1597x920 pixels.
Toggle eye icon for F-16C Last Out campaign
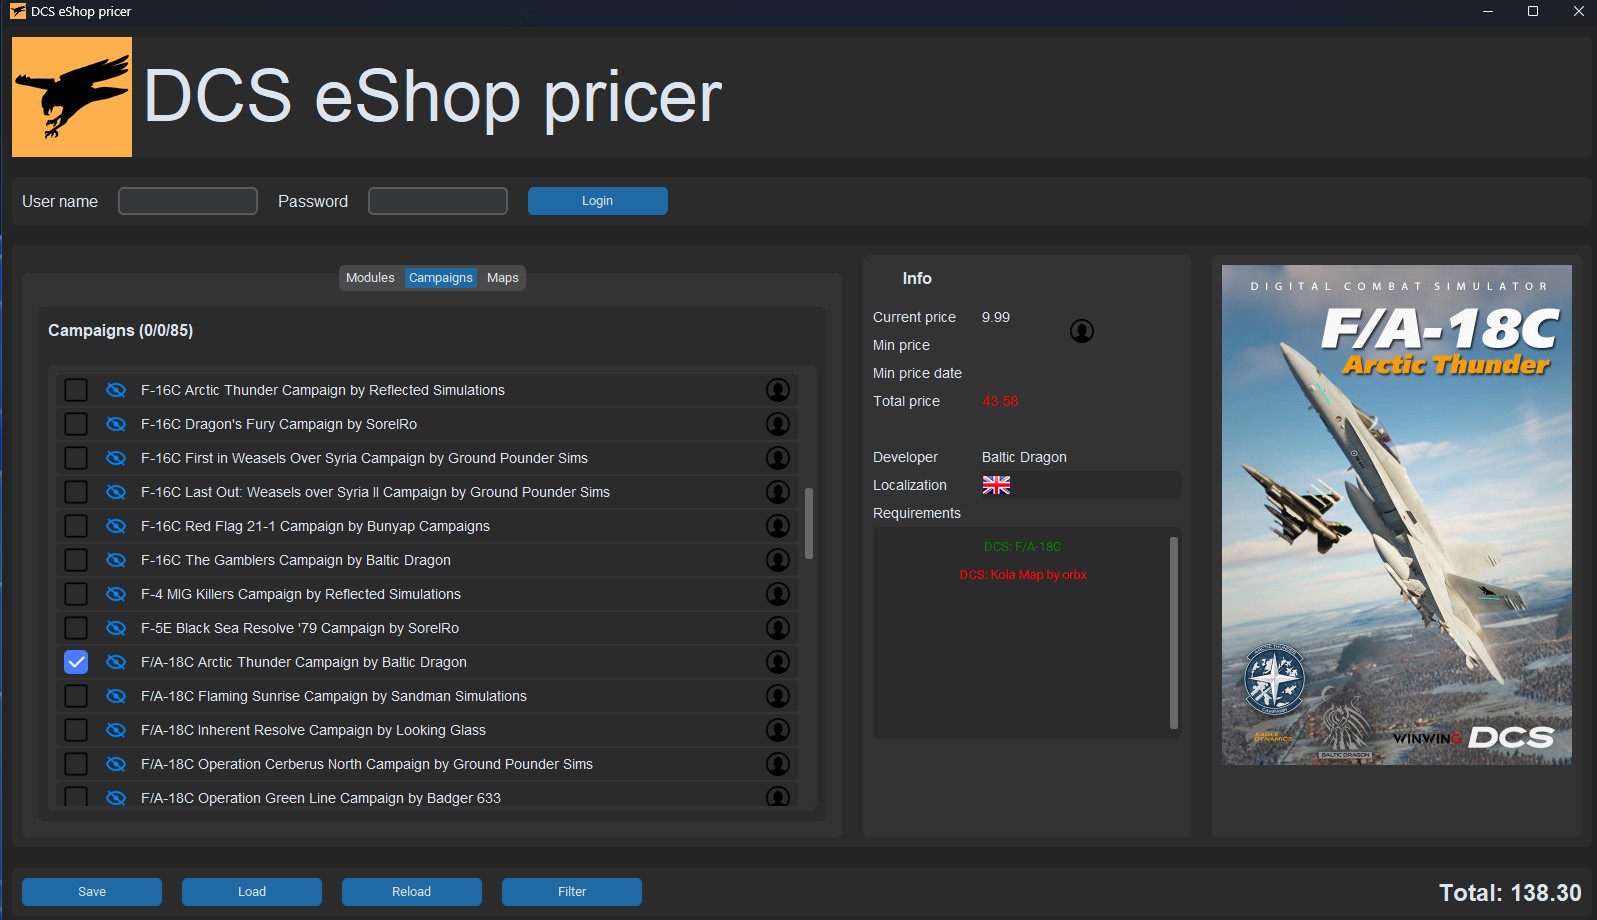pos(116,492)
